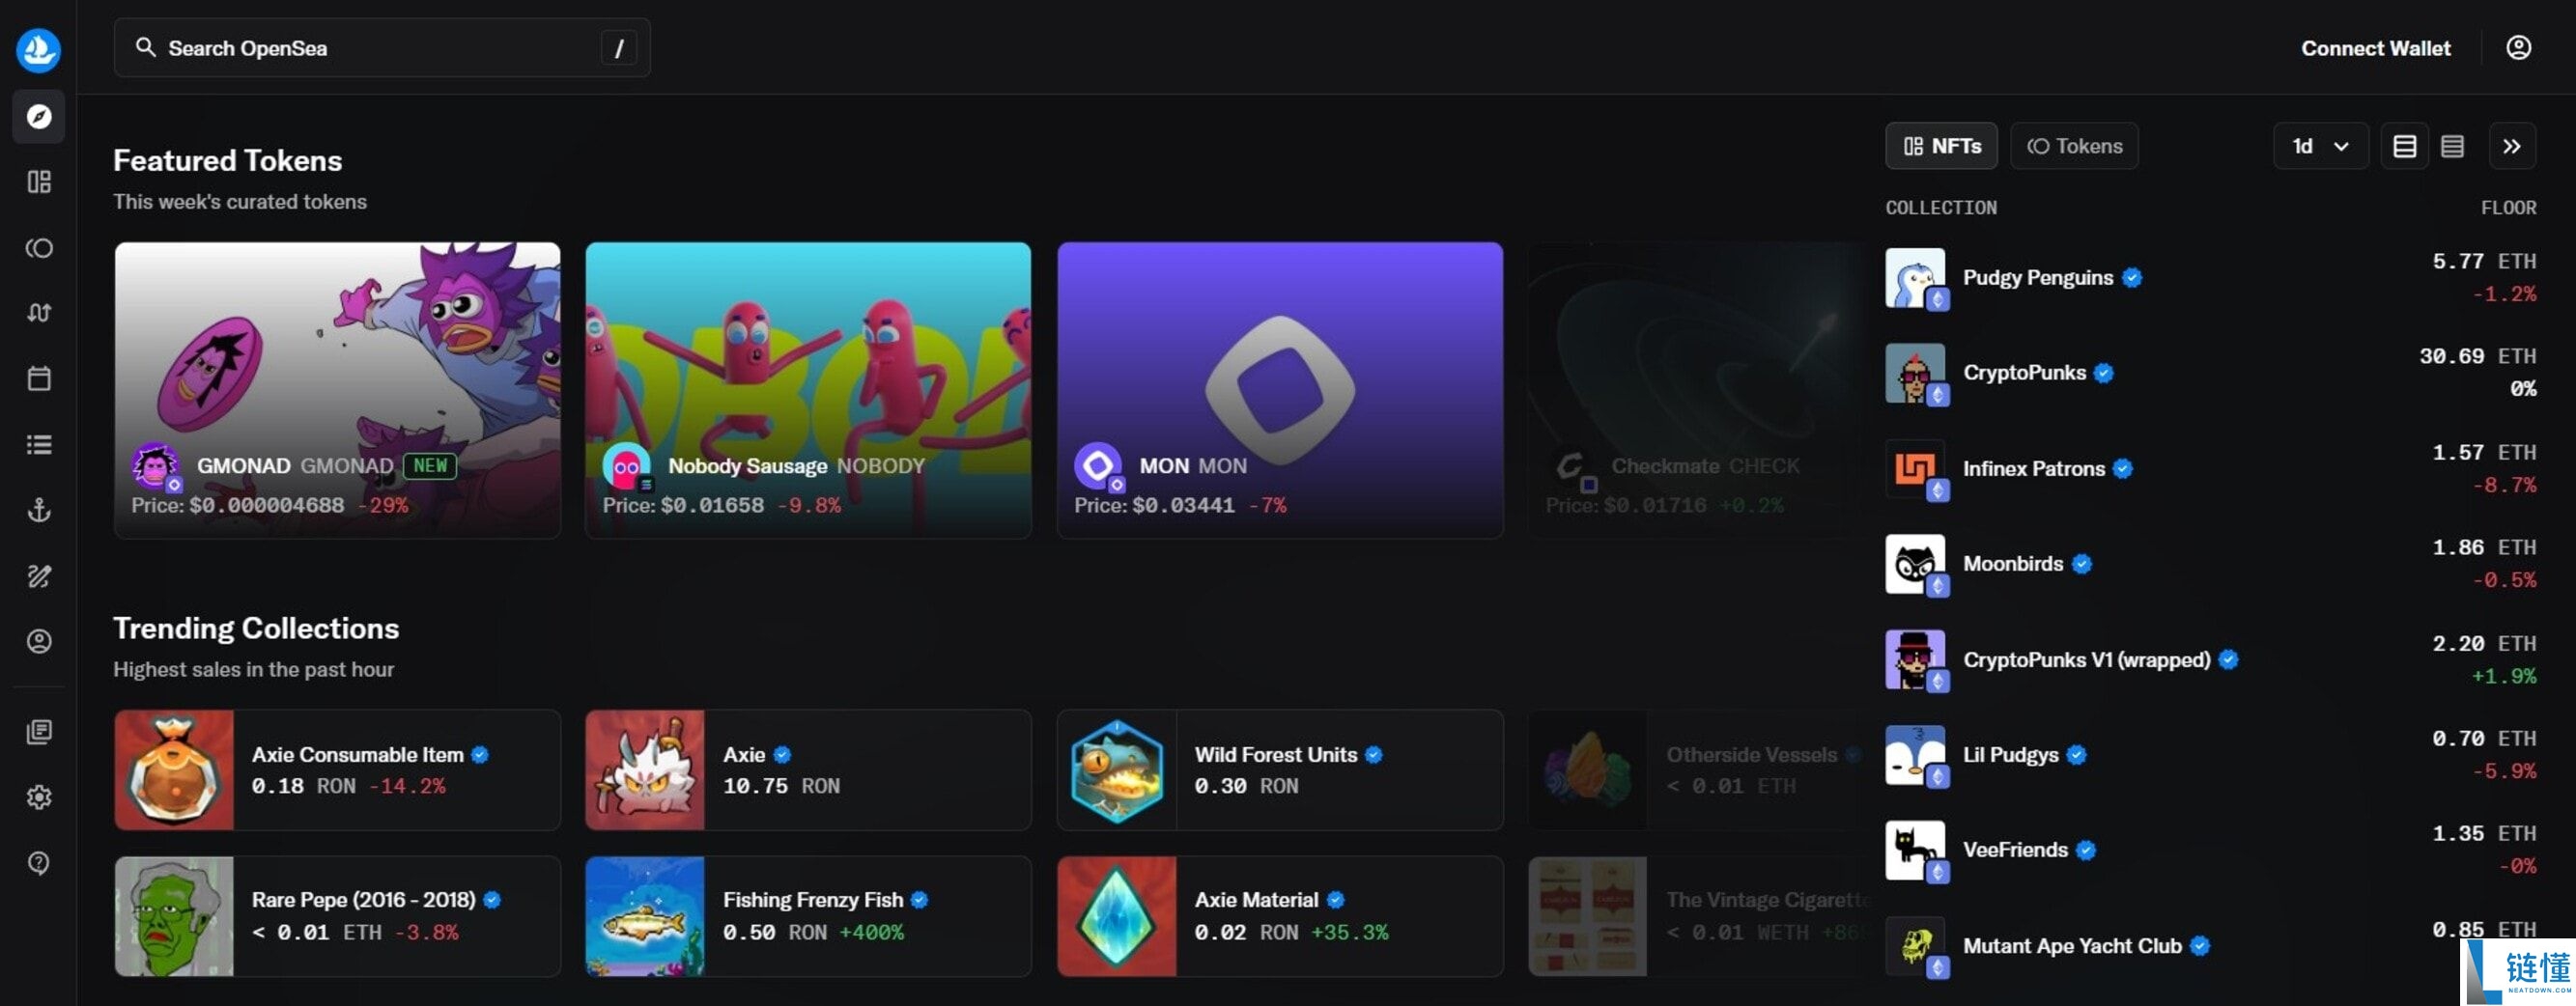Click the Infinex Patrons avatar icon

tap(1915, 469)
